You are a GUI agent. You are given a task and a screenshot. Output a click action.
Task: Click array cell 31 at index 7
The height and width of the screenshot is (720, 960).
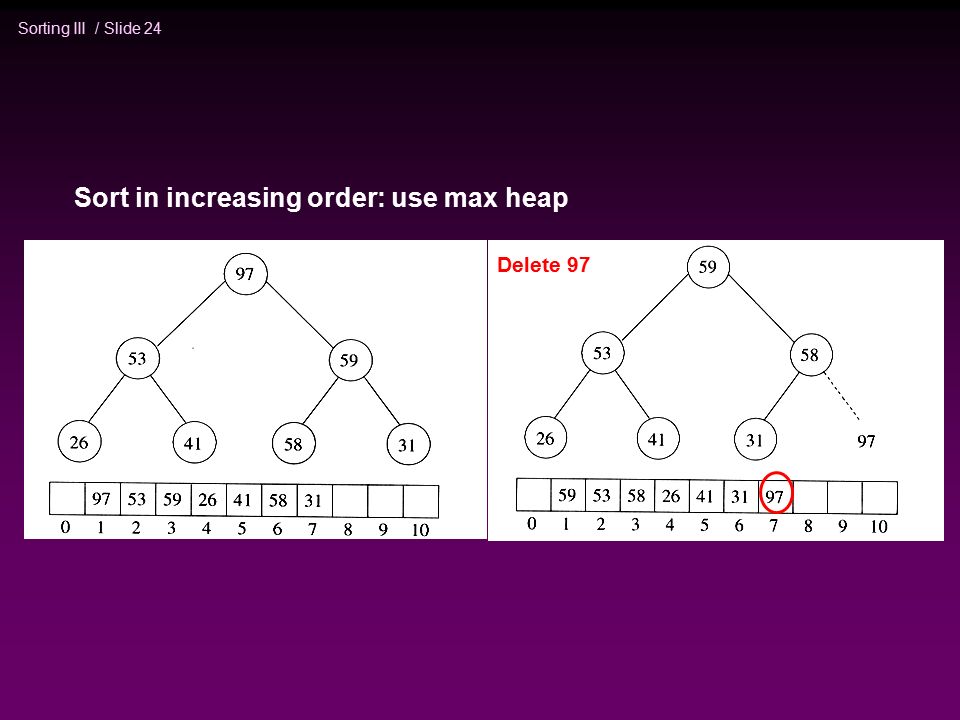[x=314, y=501]
